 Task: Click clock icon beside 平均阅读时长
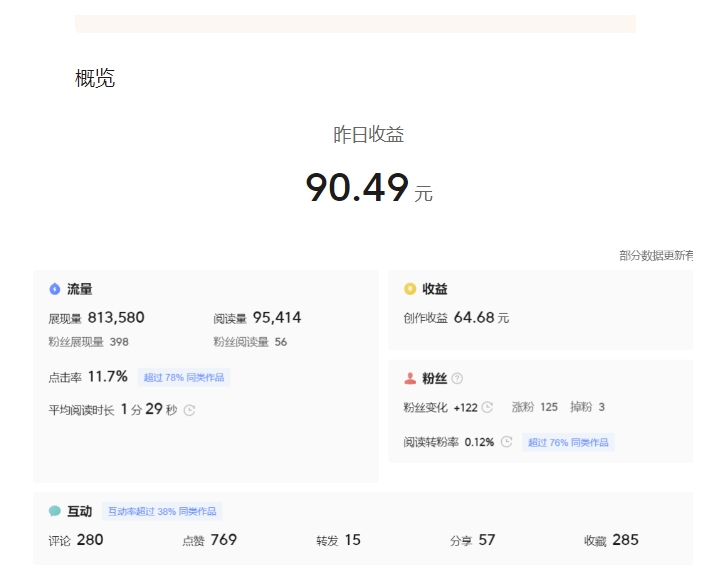pos(189,409)
